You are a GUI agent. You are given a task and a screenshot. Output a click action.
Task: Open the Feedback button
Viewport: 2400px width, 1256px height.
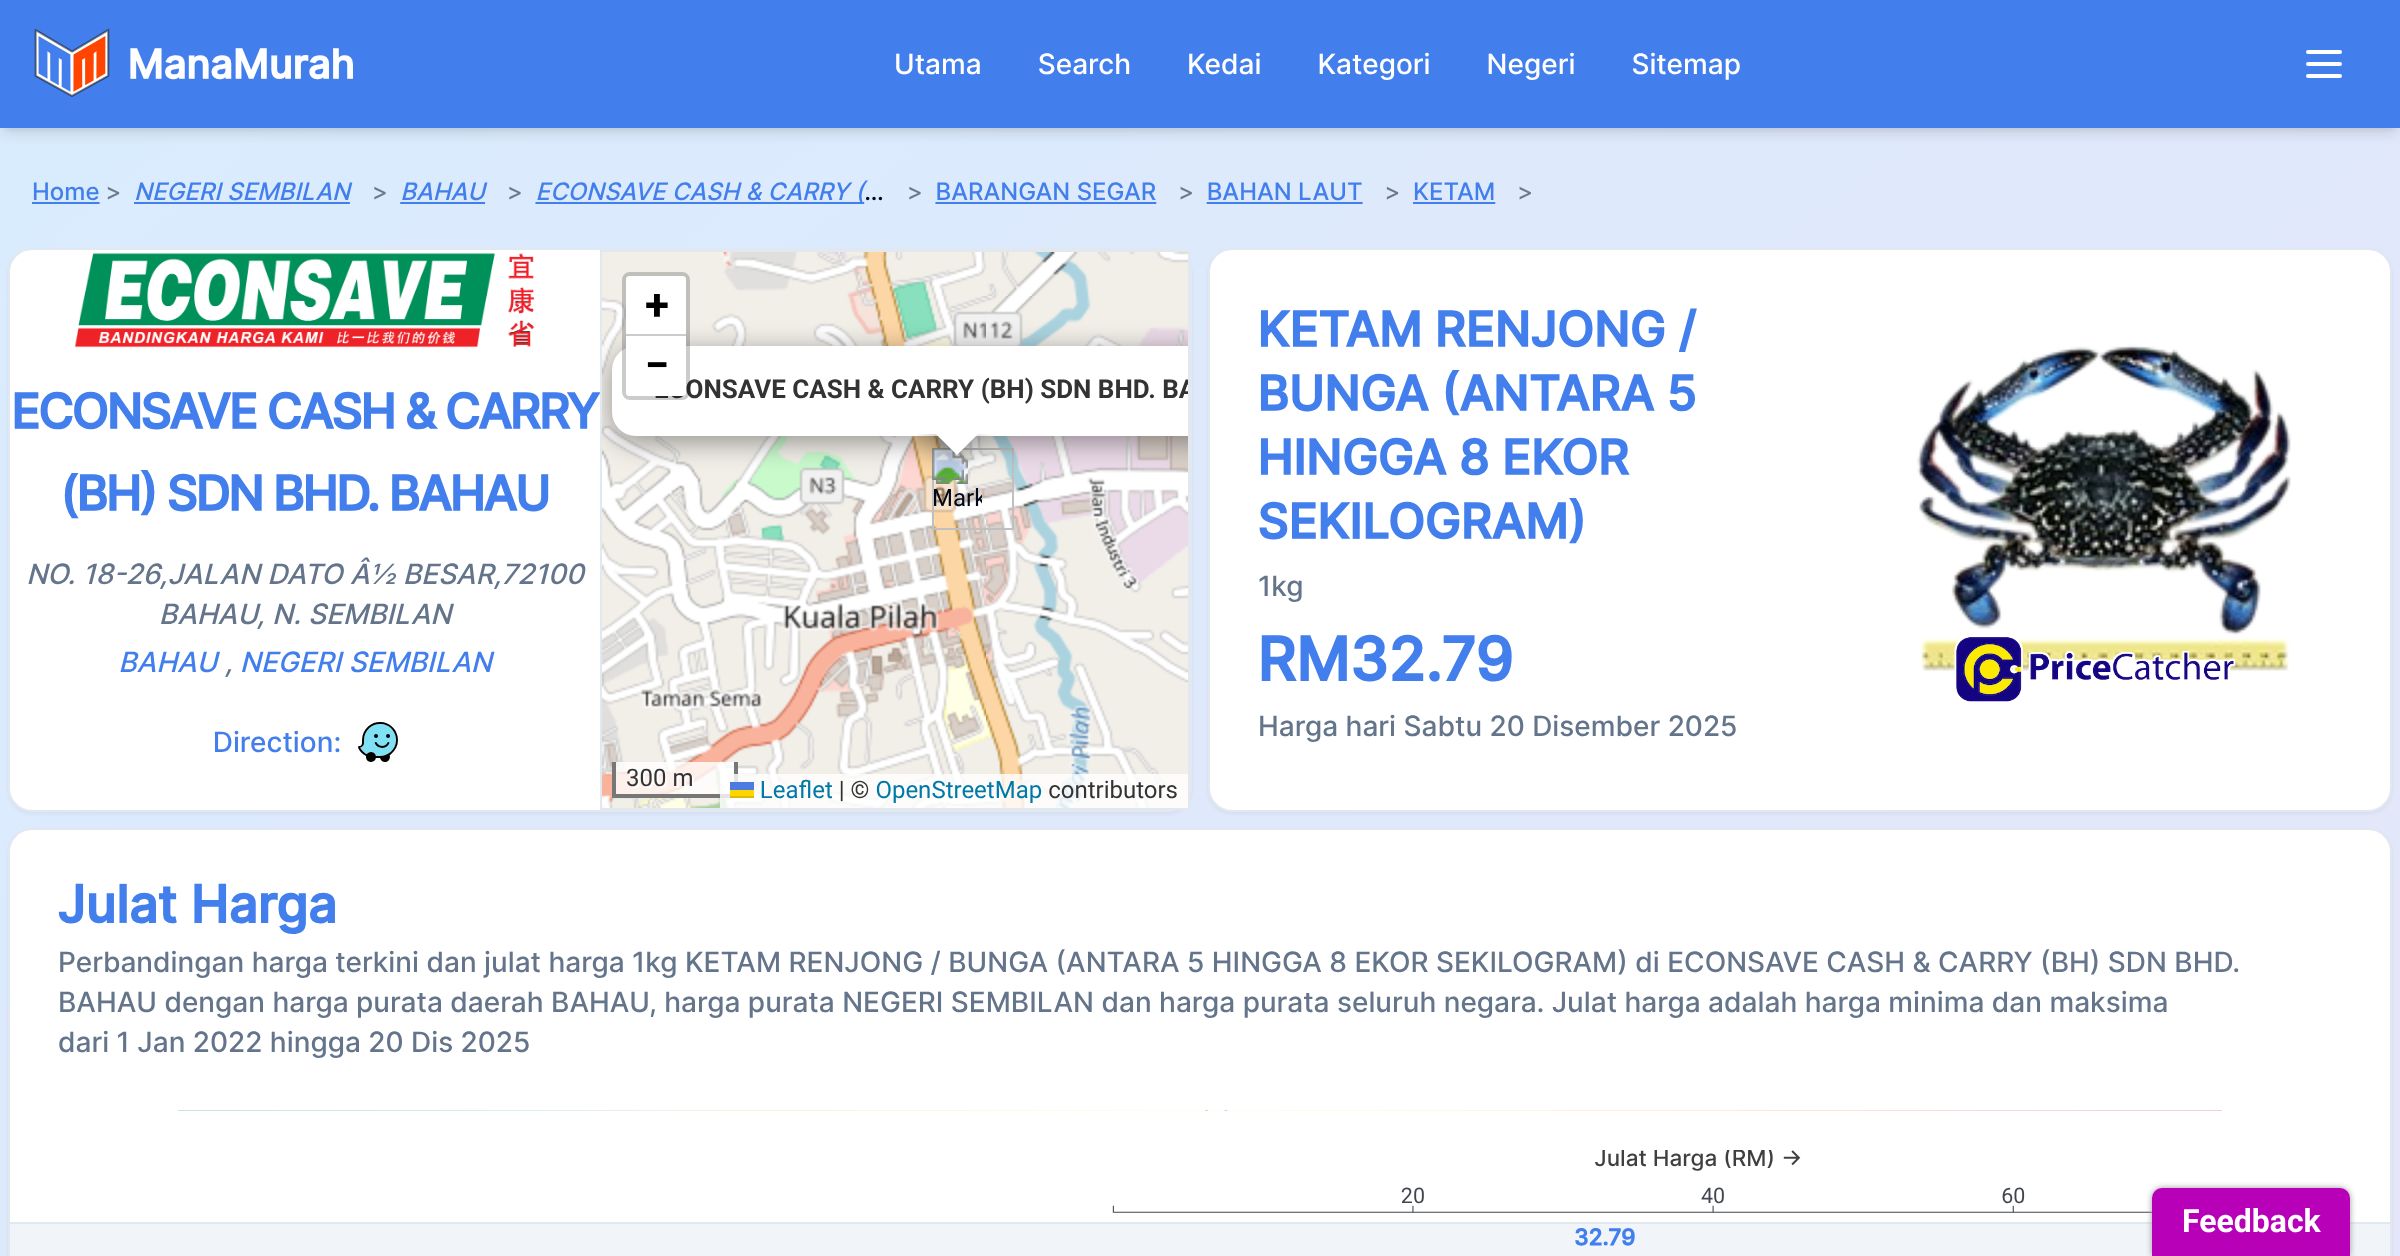[2250, 1221]
